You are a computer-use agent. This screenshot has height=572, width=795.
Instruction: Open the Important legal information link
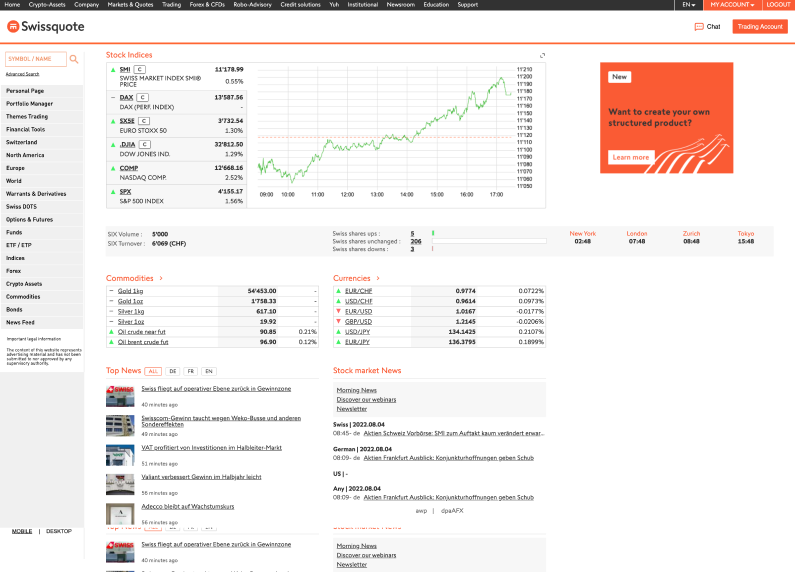click(x=34, y=339)
